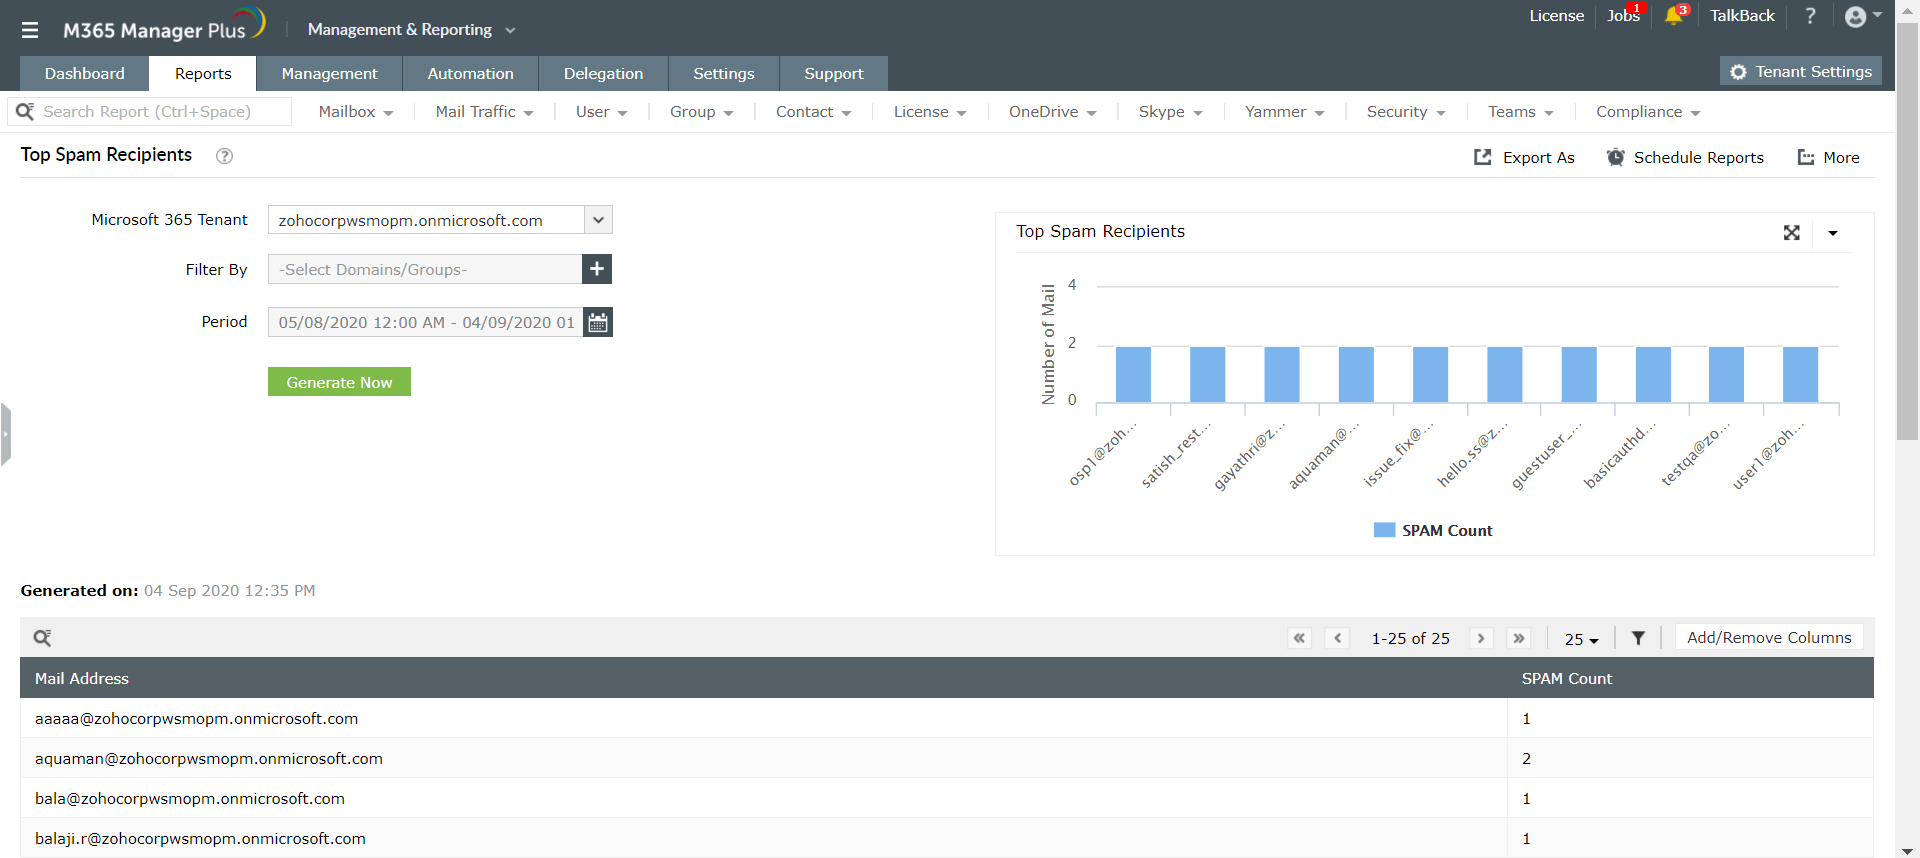1920x858 pixels.
Task: Expand the collapsed left side panel handle
Action: click(x=6, y=434)
